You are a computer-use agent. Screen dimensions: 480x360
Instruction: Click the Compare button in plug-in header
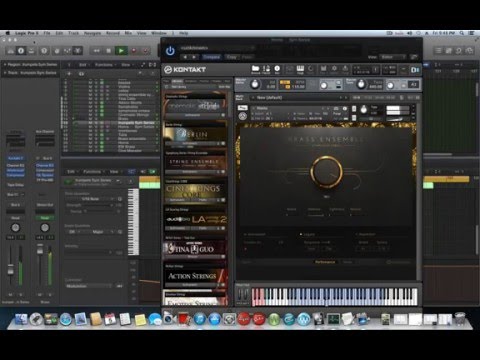coord(211,57)
